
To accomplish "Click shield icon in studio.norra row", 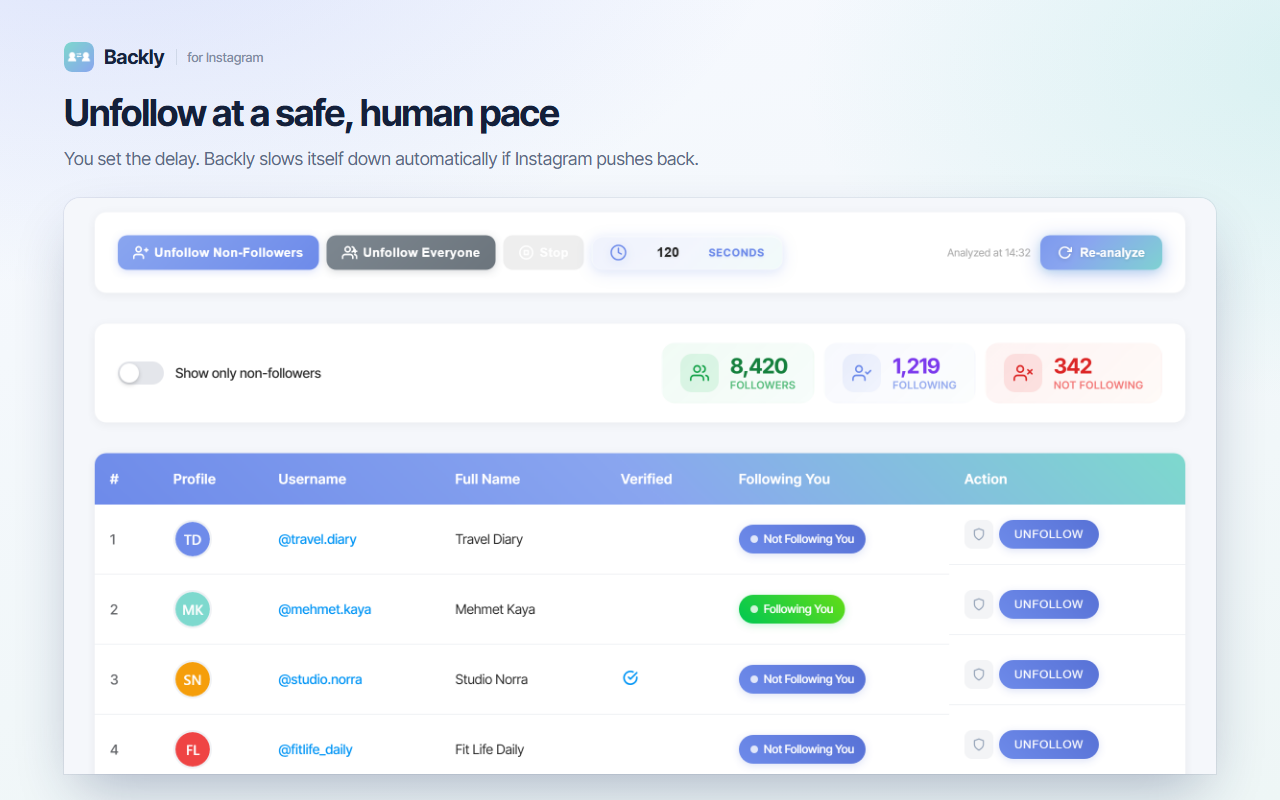I will click(x=979, y=674).
